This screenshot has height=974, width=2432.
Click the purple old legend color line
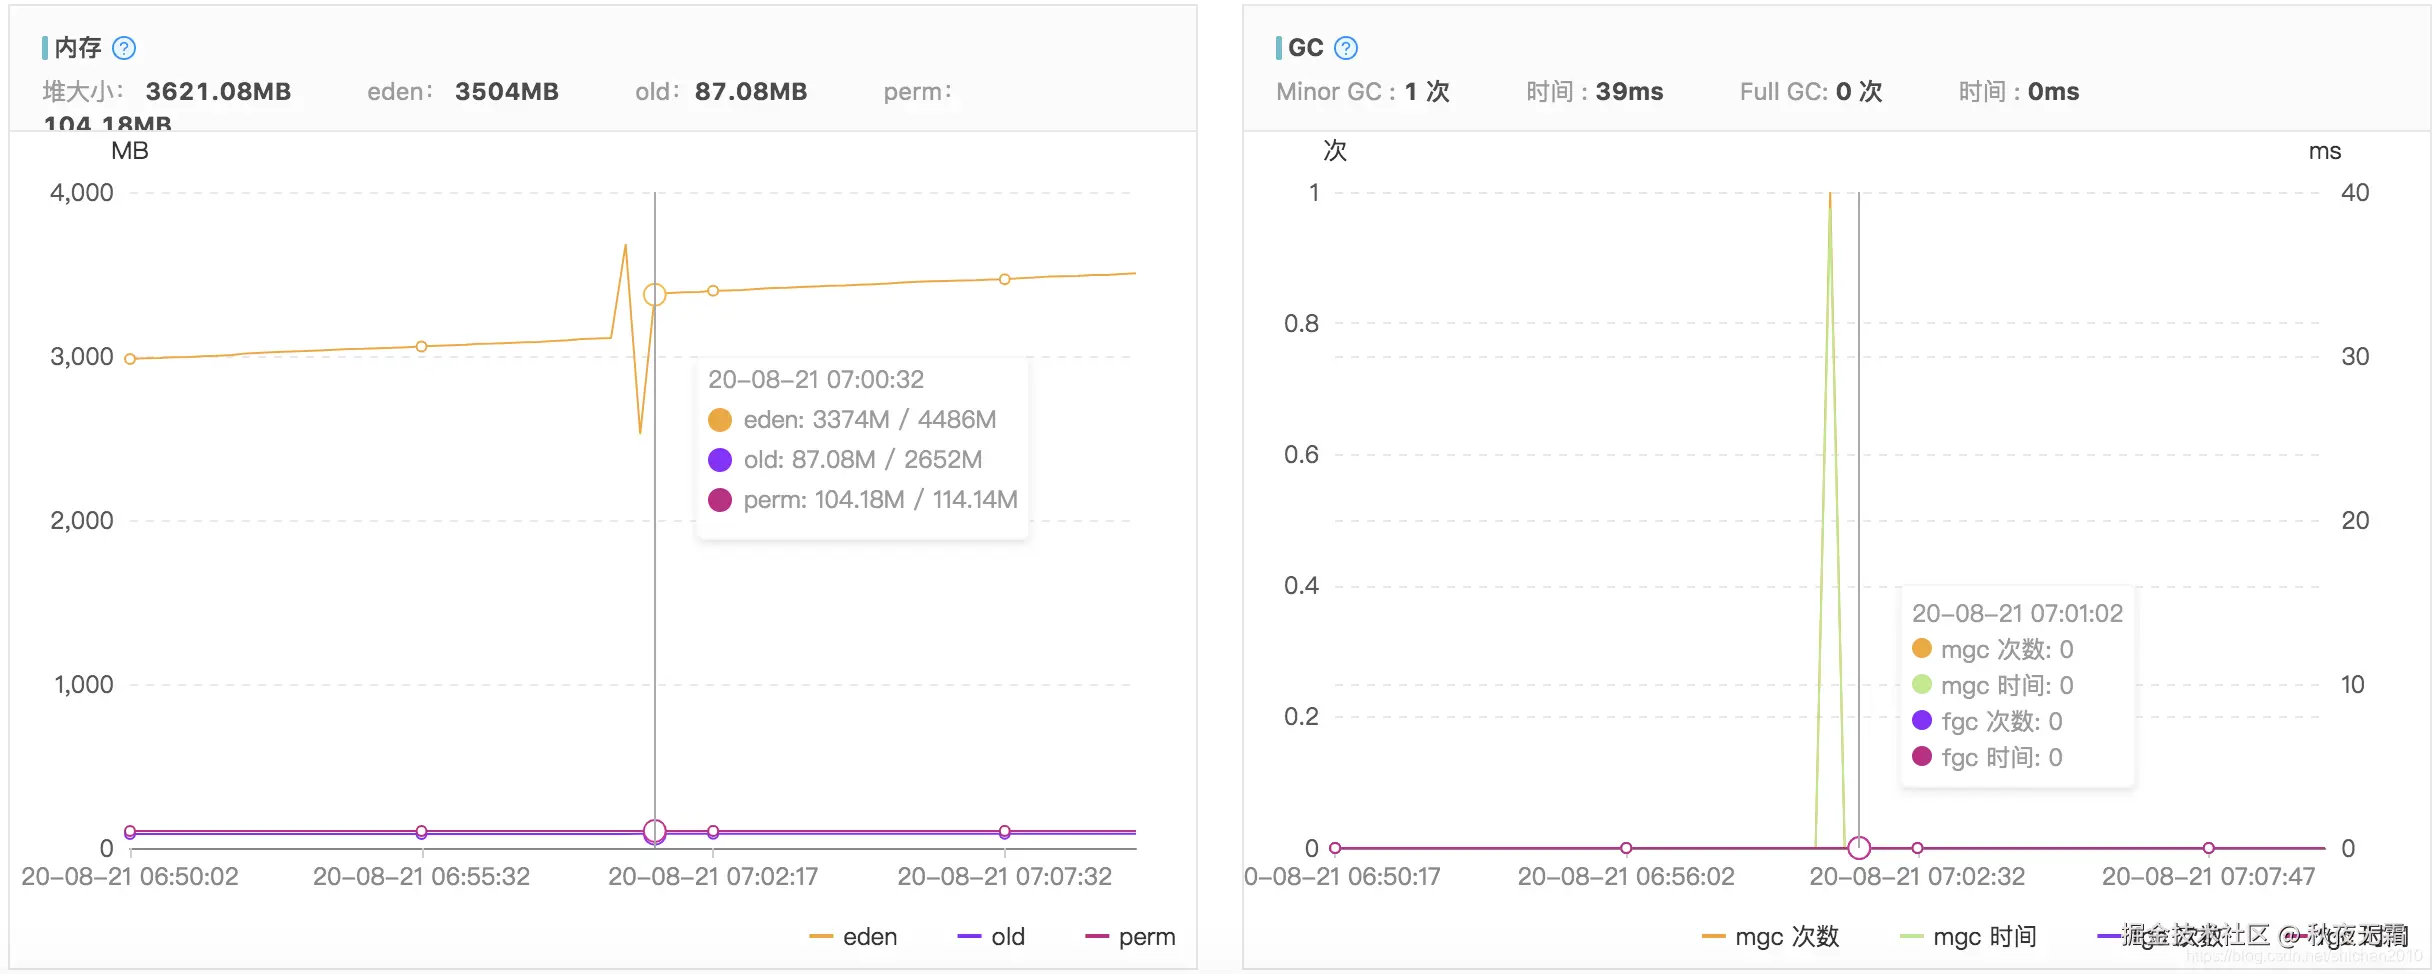point(969,937)
